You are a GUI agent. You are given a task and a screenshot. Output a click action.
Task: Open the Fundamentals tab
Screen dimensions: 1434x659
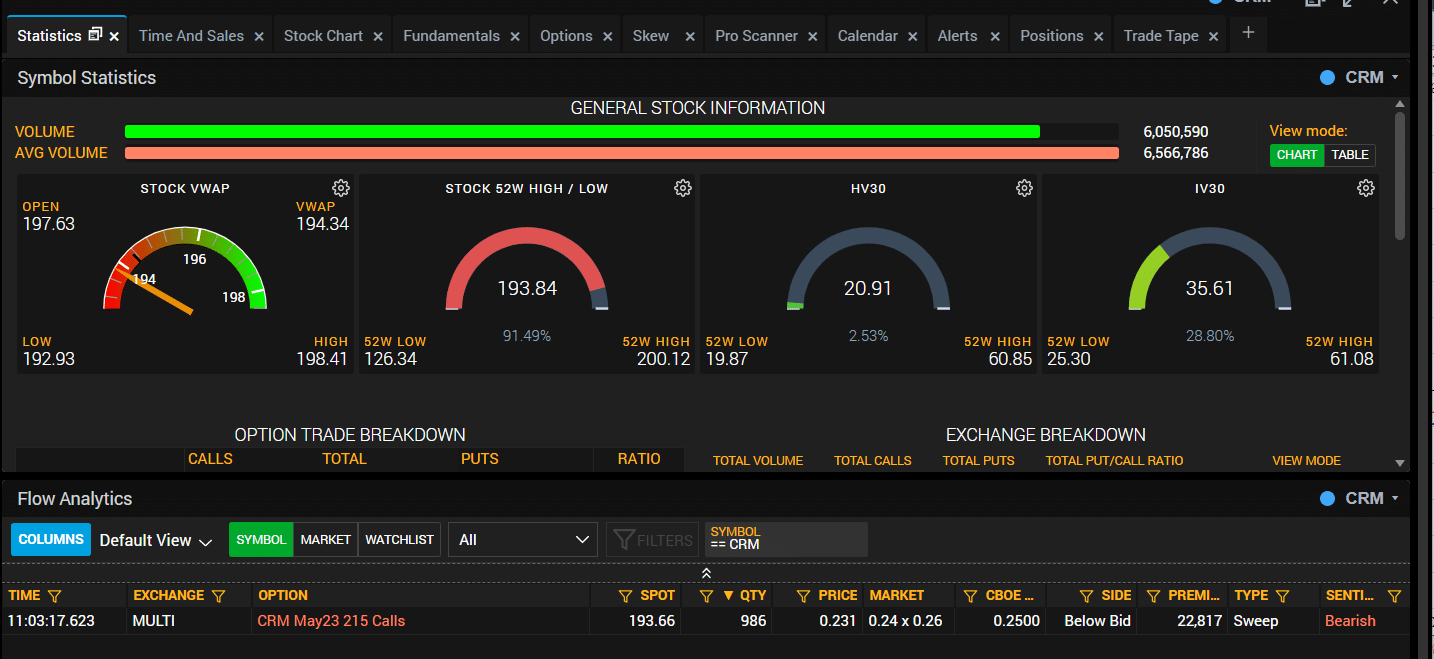tap(452, 36)
